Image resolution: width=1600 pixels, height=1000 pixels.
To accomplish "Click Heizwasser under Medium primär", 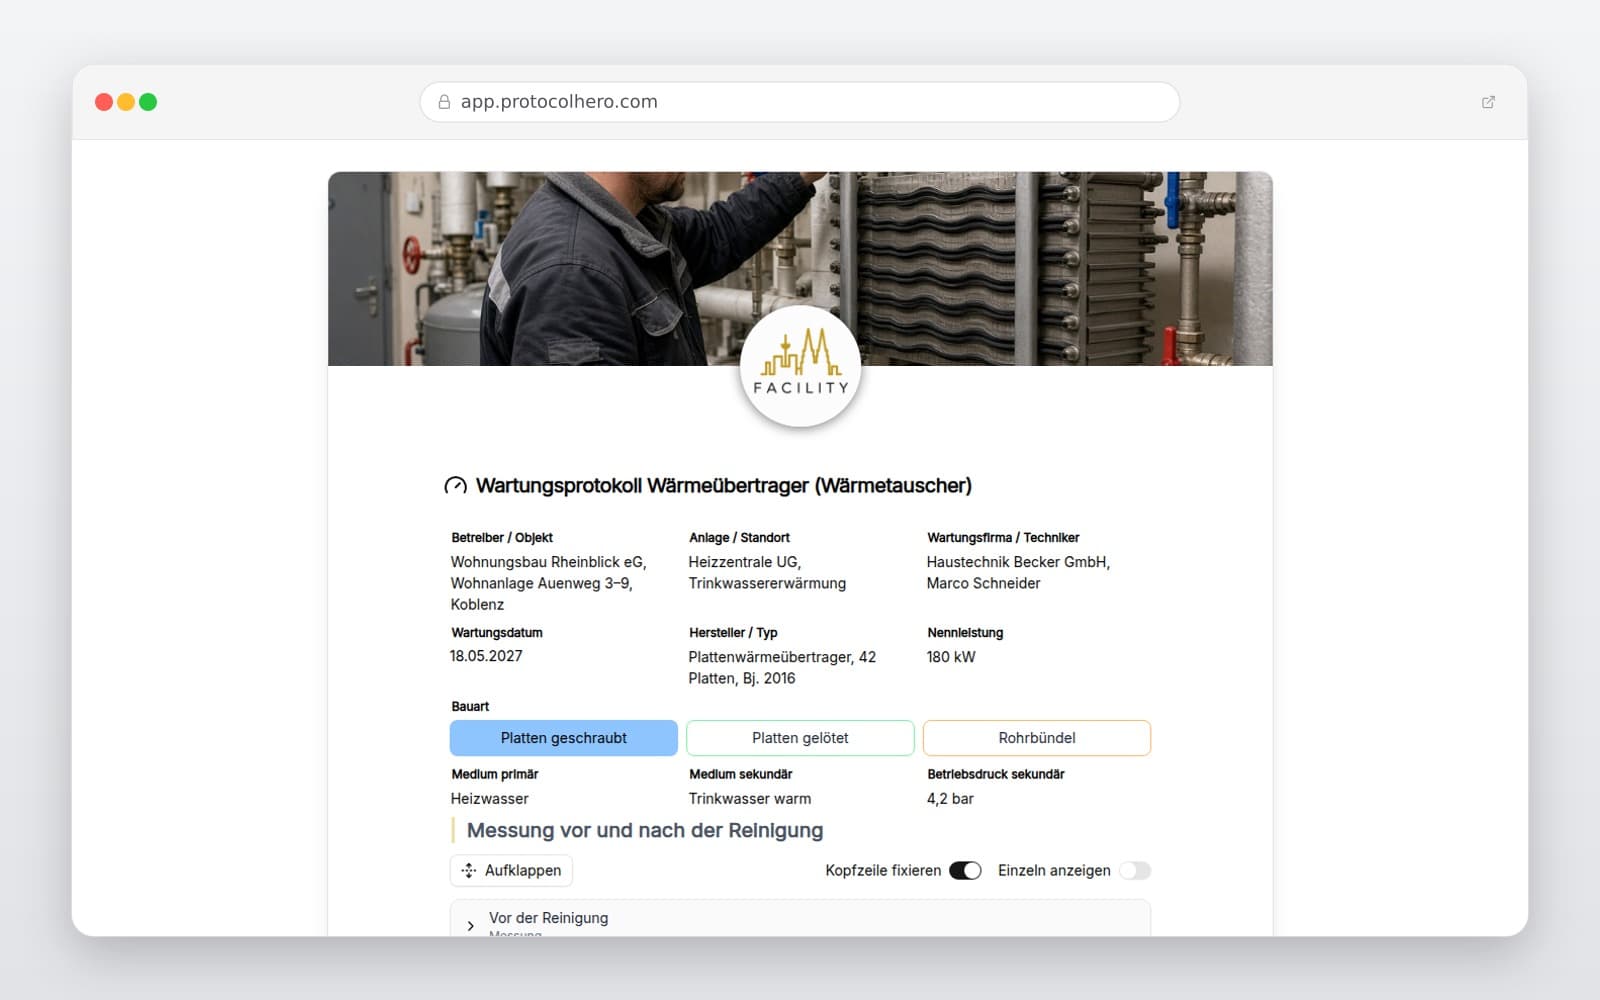I will [x=490, y=799].
